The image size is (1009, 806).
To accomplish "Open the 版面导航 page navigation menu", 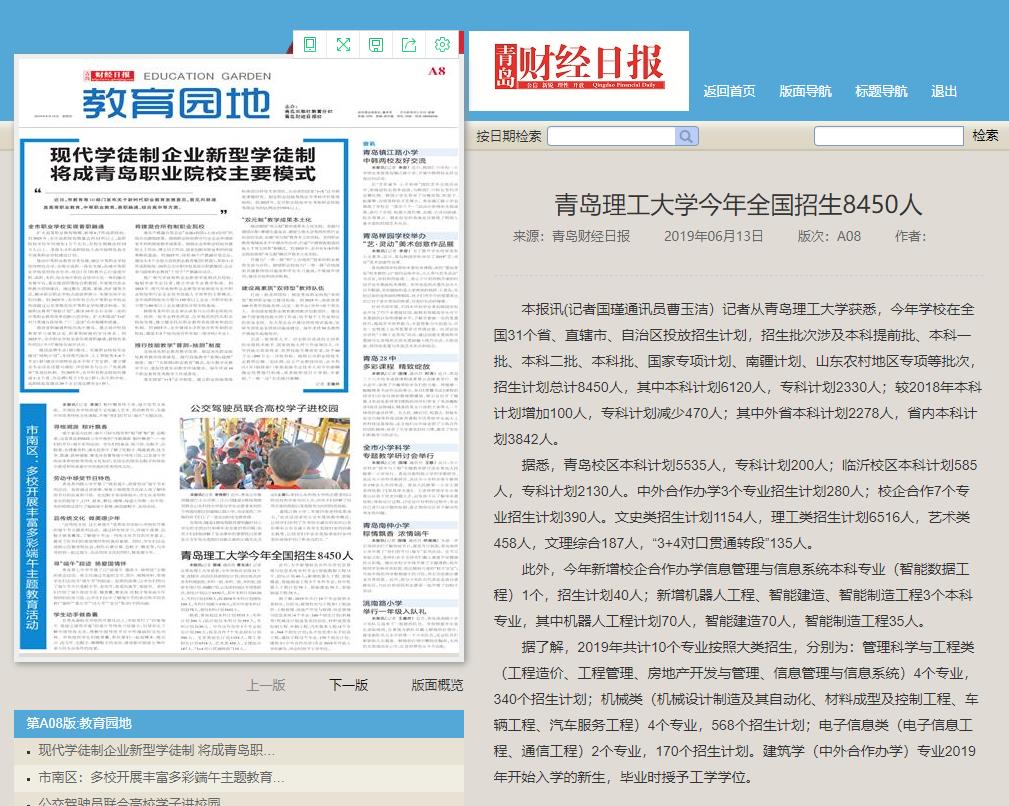I will tap(805, 91).
